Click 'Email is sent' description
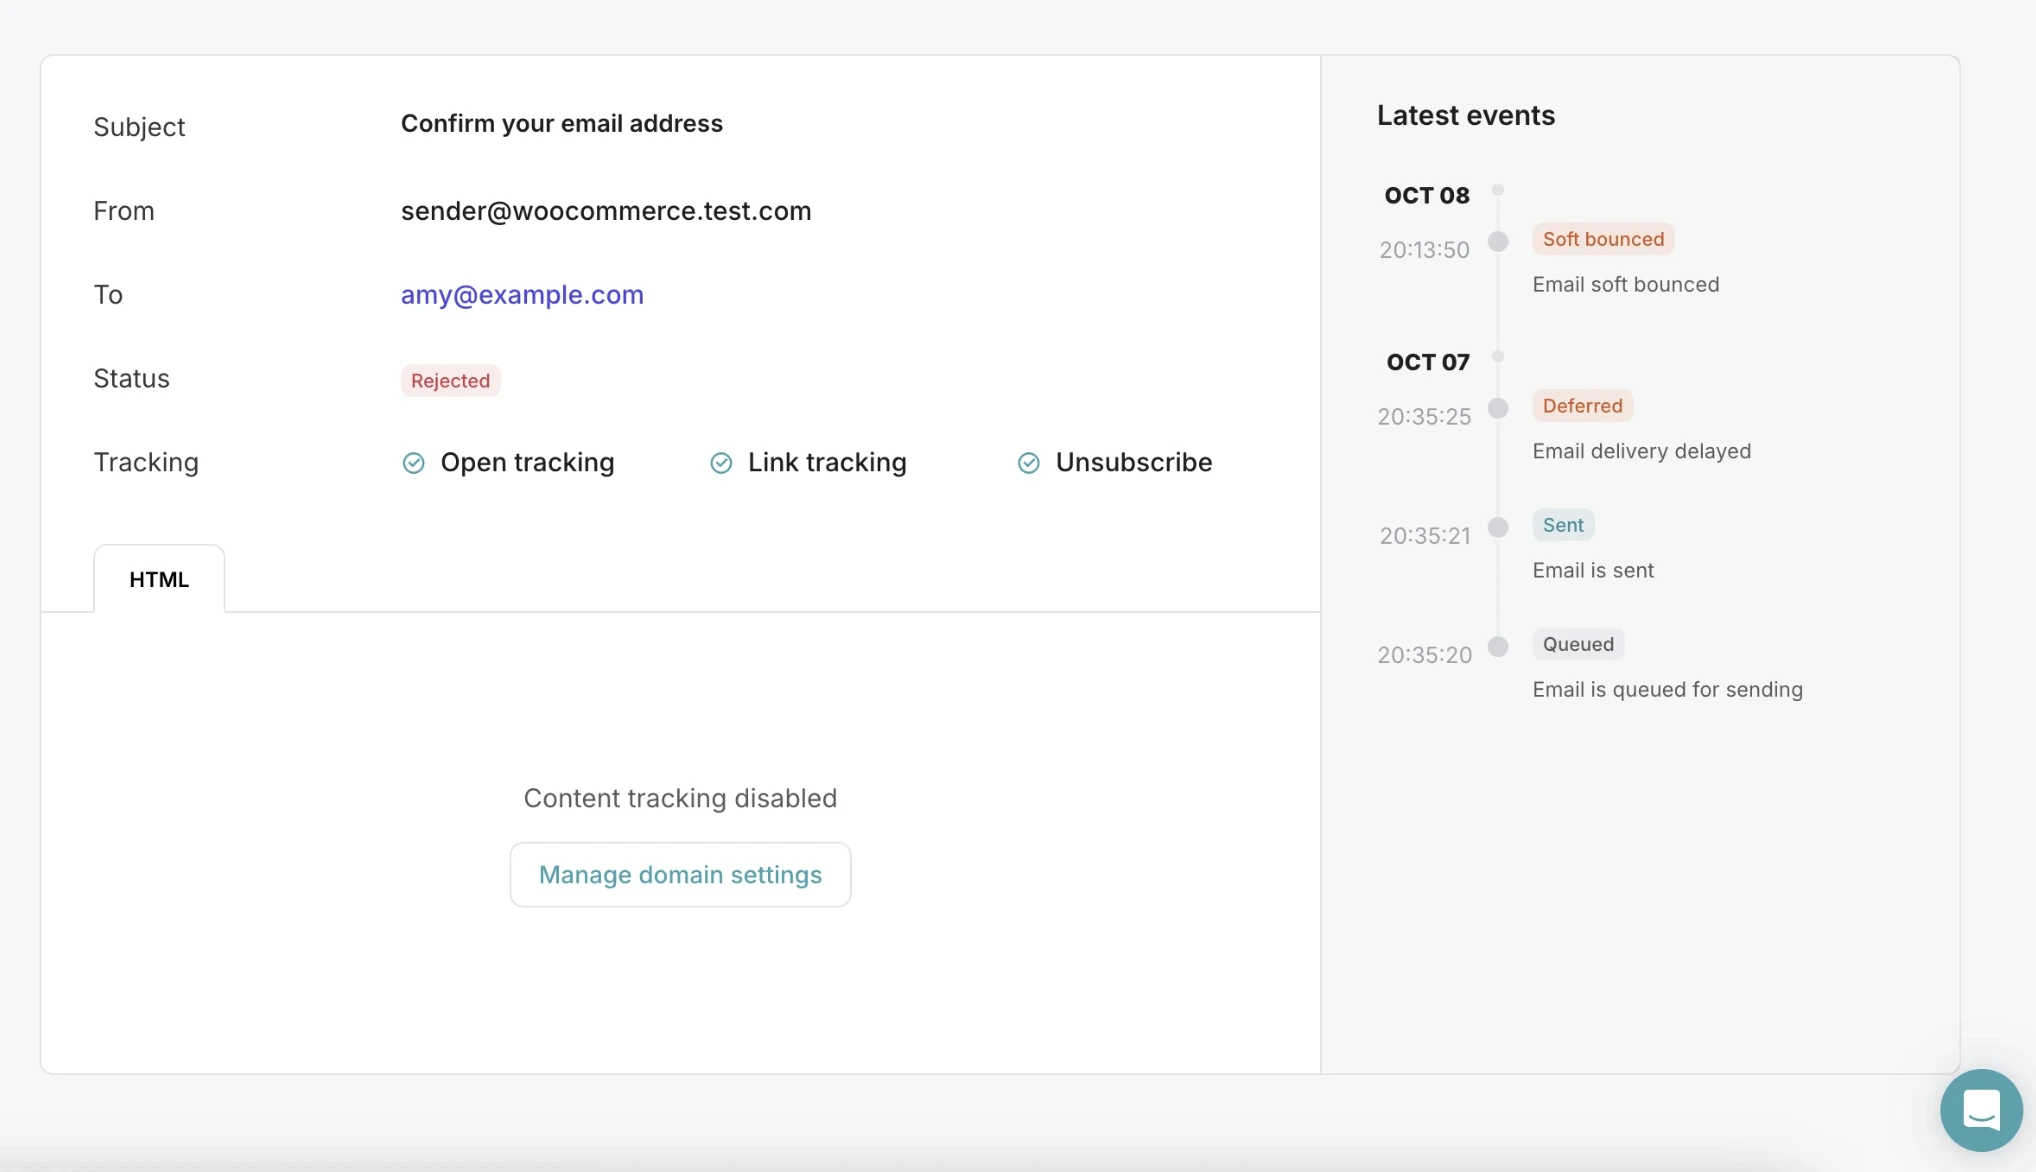The width and height of the screenshot is (2036, 1172). pos(1593,571)
